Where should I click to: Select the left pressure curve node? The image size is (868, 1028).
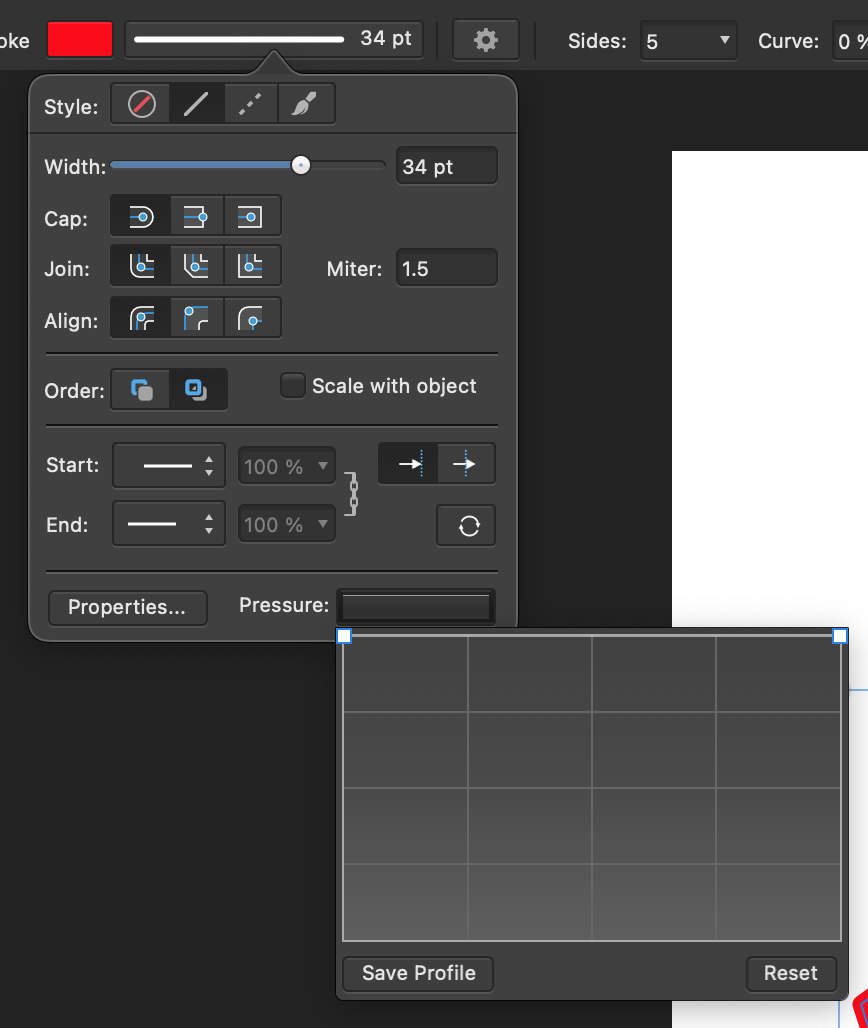point(344,636)
